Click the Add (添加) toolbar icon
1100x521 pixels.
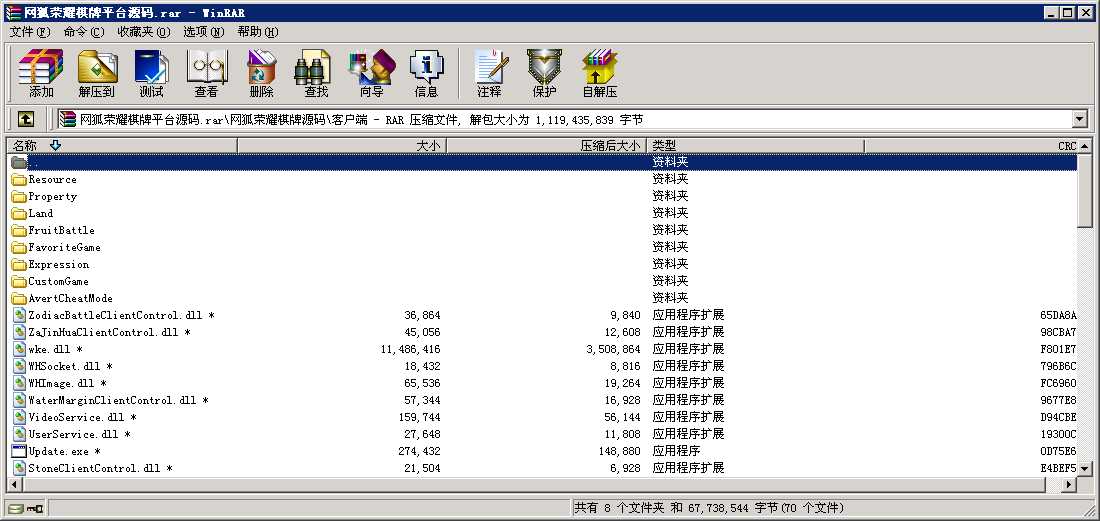pyautogui.click(x=41, y=74)
